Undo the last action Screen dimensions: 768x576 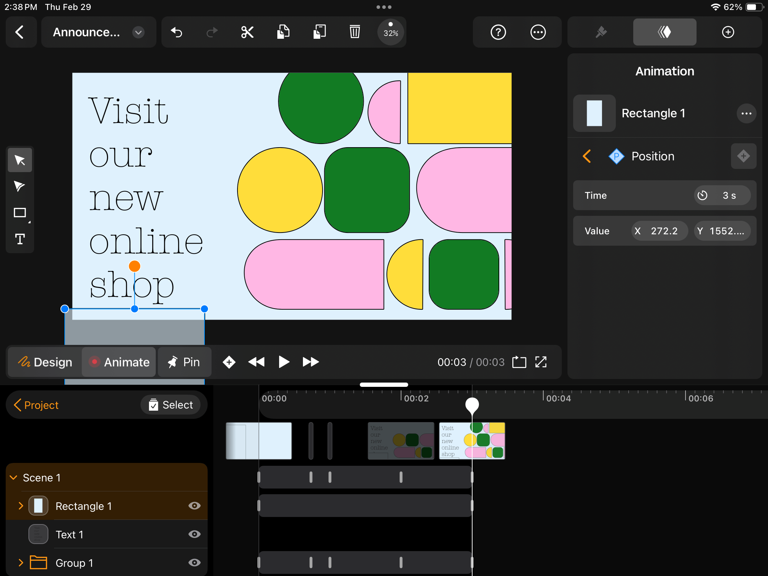[x=176, y=32]
